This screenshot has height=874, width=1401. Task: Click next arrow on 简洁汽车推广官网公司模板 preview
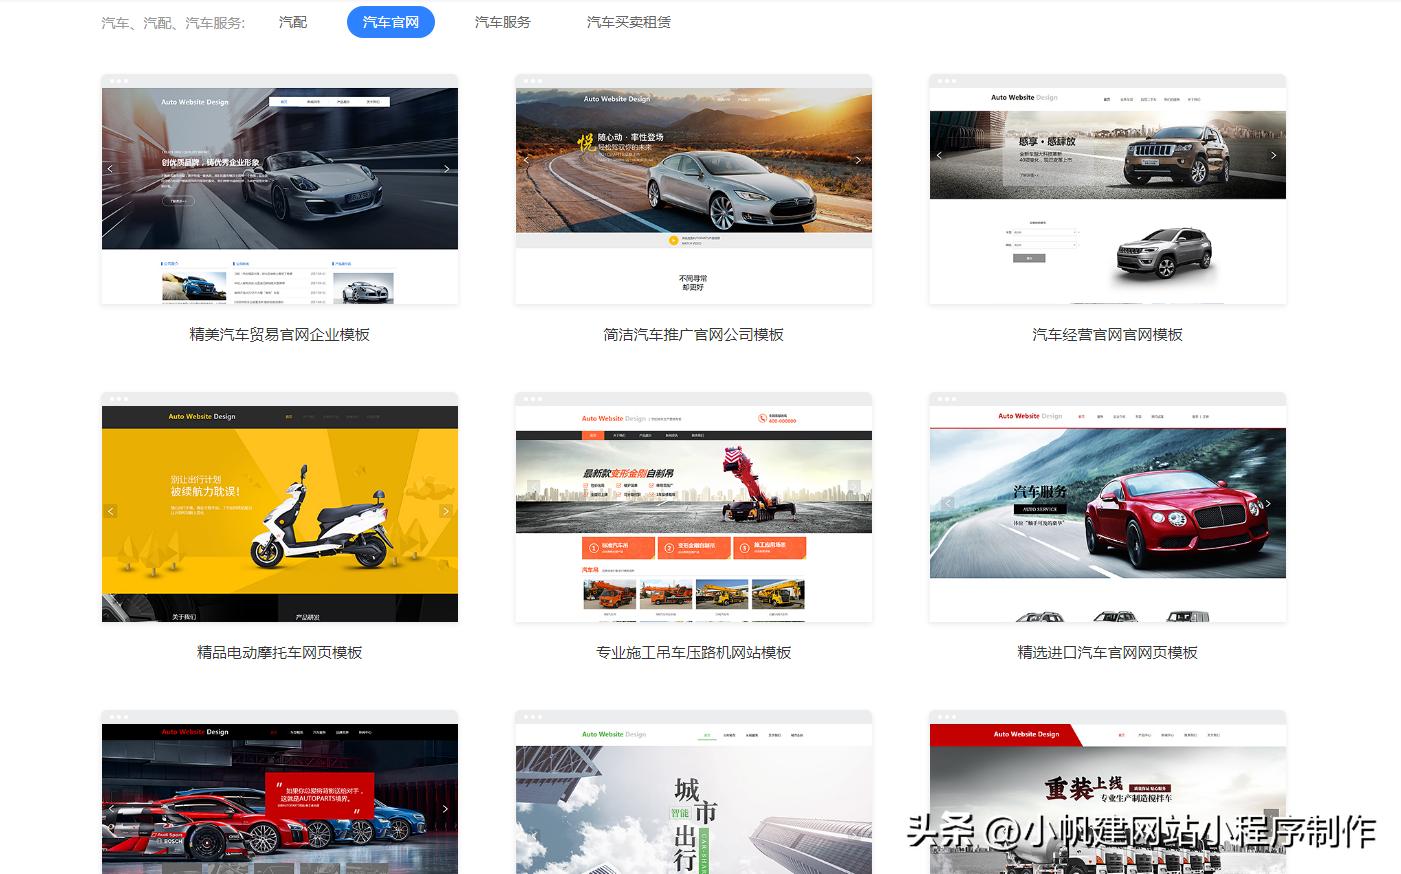[x=858, y=160]
